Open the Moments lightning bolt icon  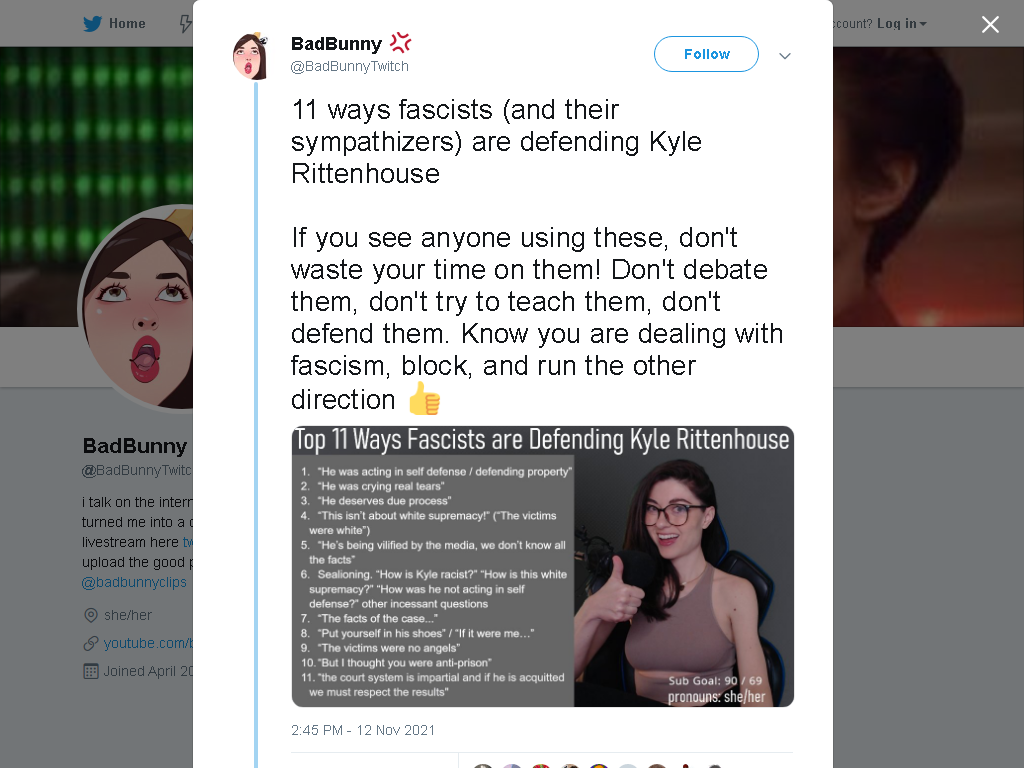pos(186,24)
